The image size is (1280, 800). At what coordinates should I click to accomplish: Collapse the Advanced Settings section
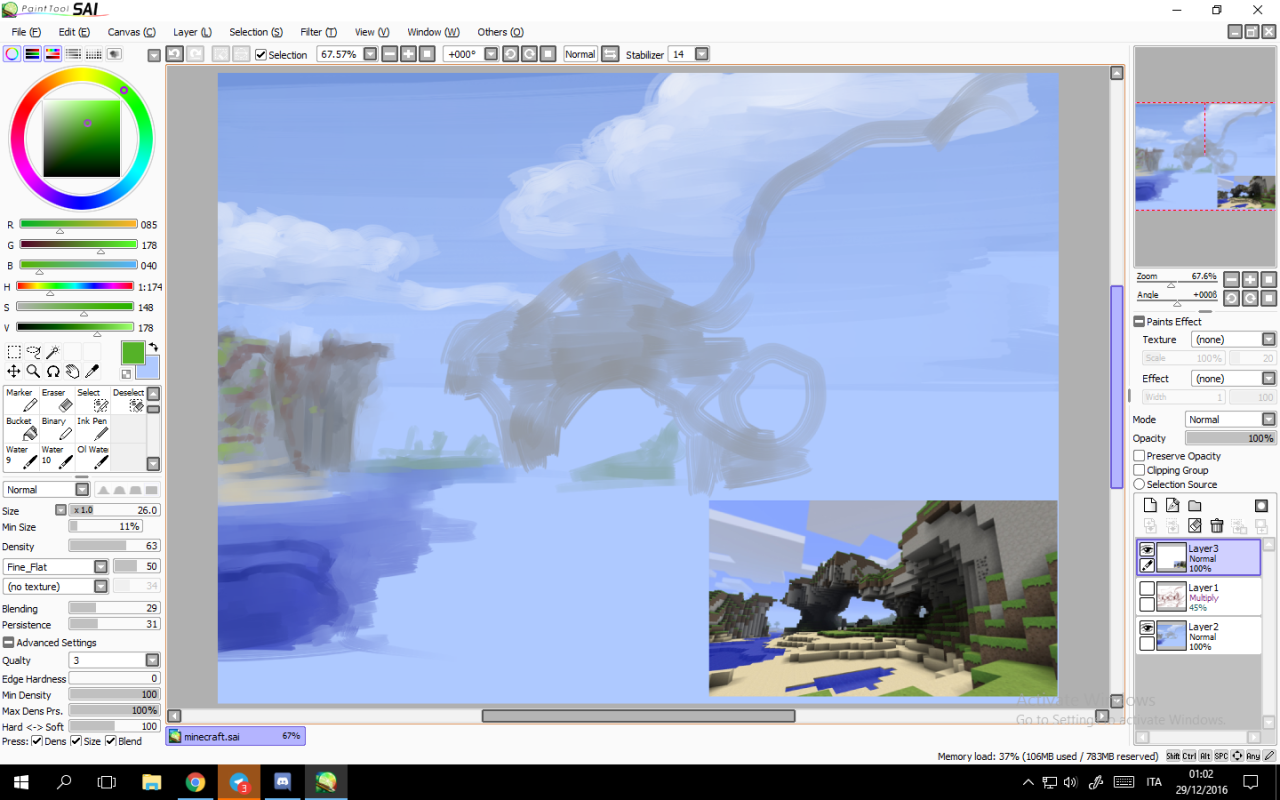(8, 643)
